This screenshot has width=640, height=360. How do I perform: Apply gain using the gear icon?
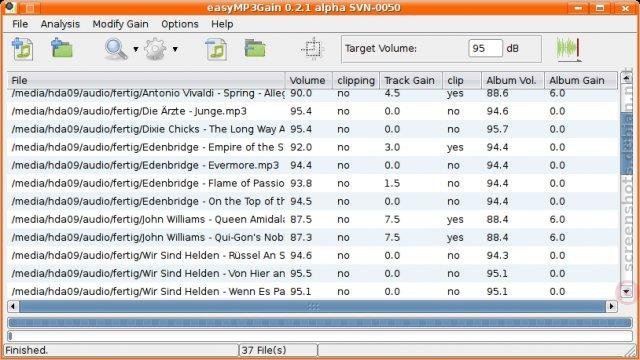(x=156, y=49)
